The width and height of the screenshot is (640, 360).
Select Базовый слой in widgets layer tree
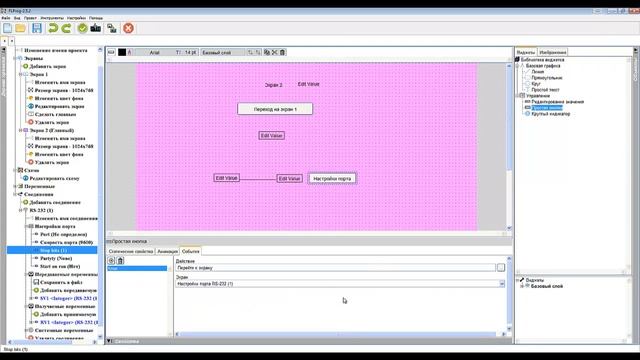click(547, 286)
